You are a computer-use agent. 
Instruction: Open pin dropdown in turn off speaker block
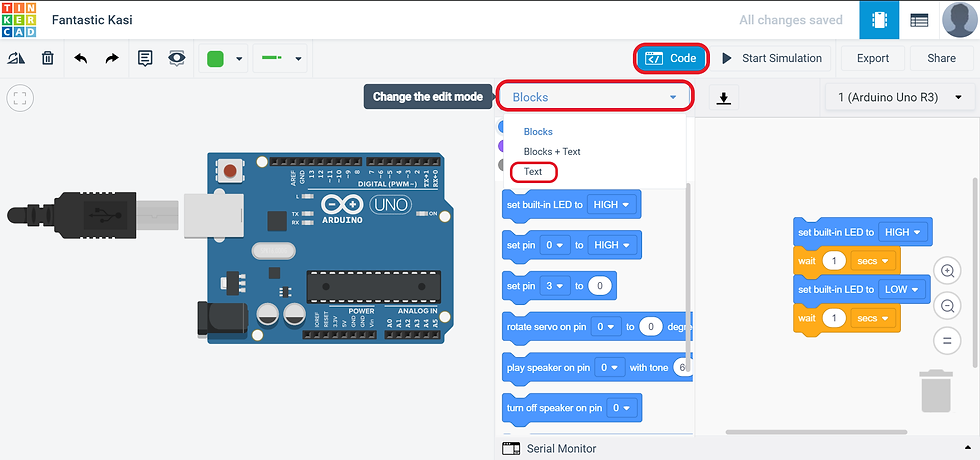(622, 408)
